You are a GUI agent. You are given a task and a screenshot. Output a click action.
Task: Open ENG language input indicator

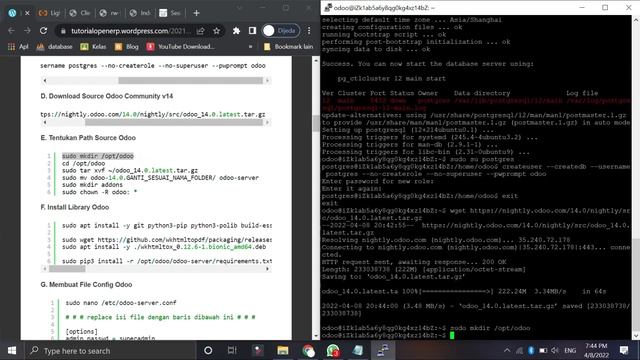(570, 350)
